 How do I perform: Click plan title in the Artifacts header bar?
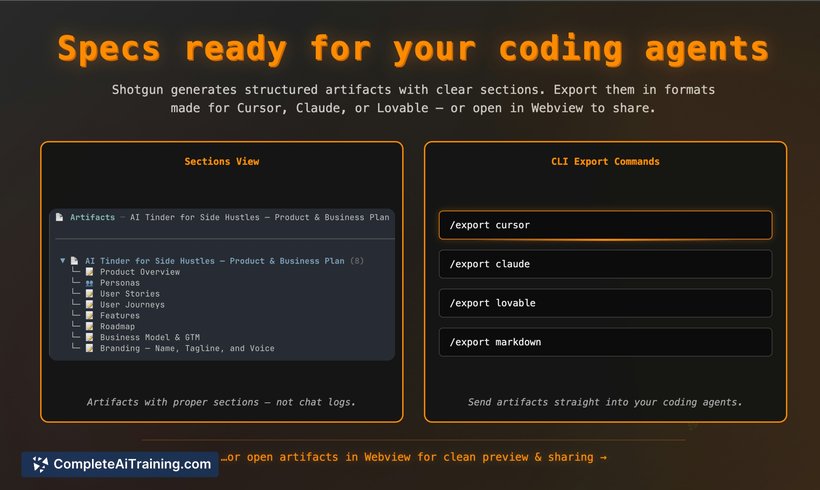click(260, 217)
